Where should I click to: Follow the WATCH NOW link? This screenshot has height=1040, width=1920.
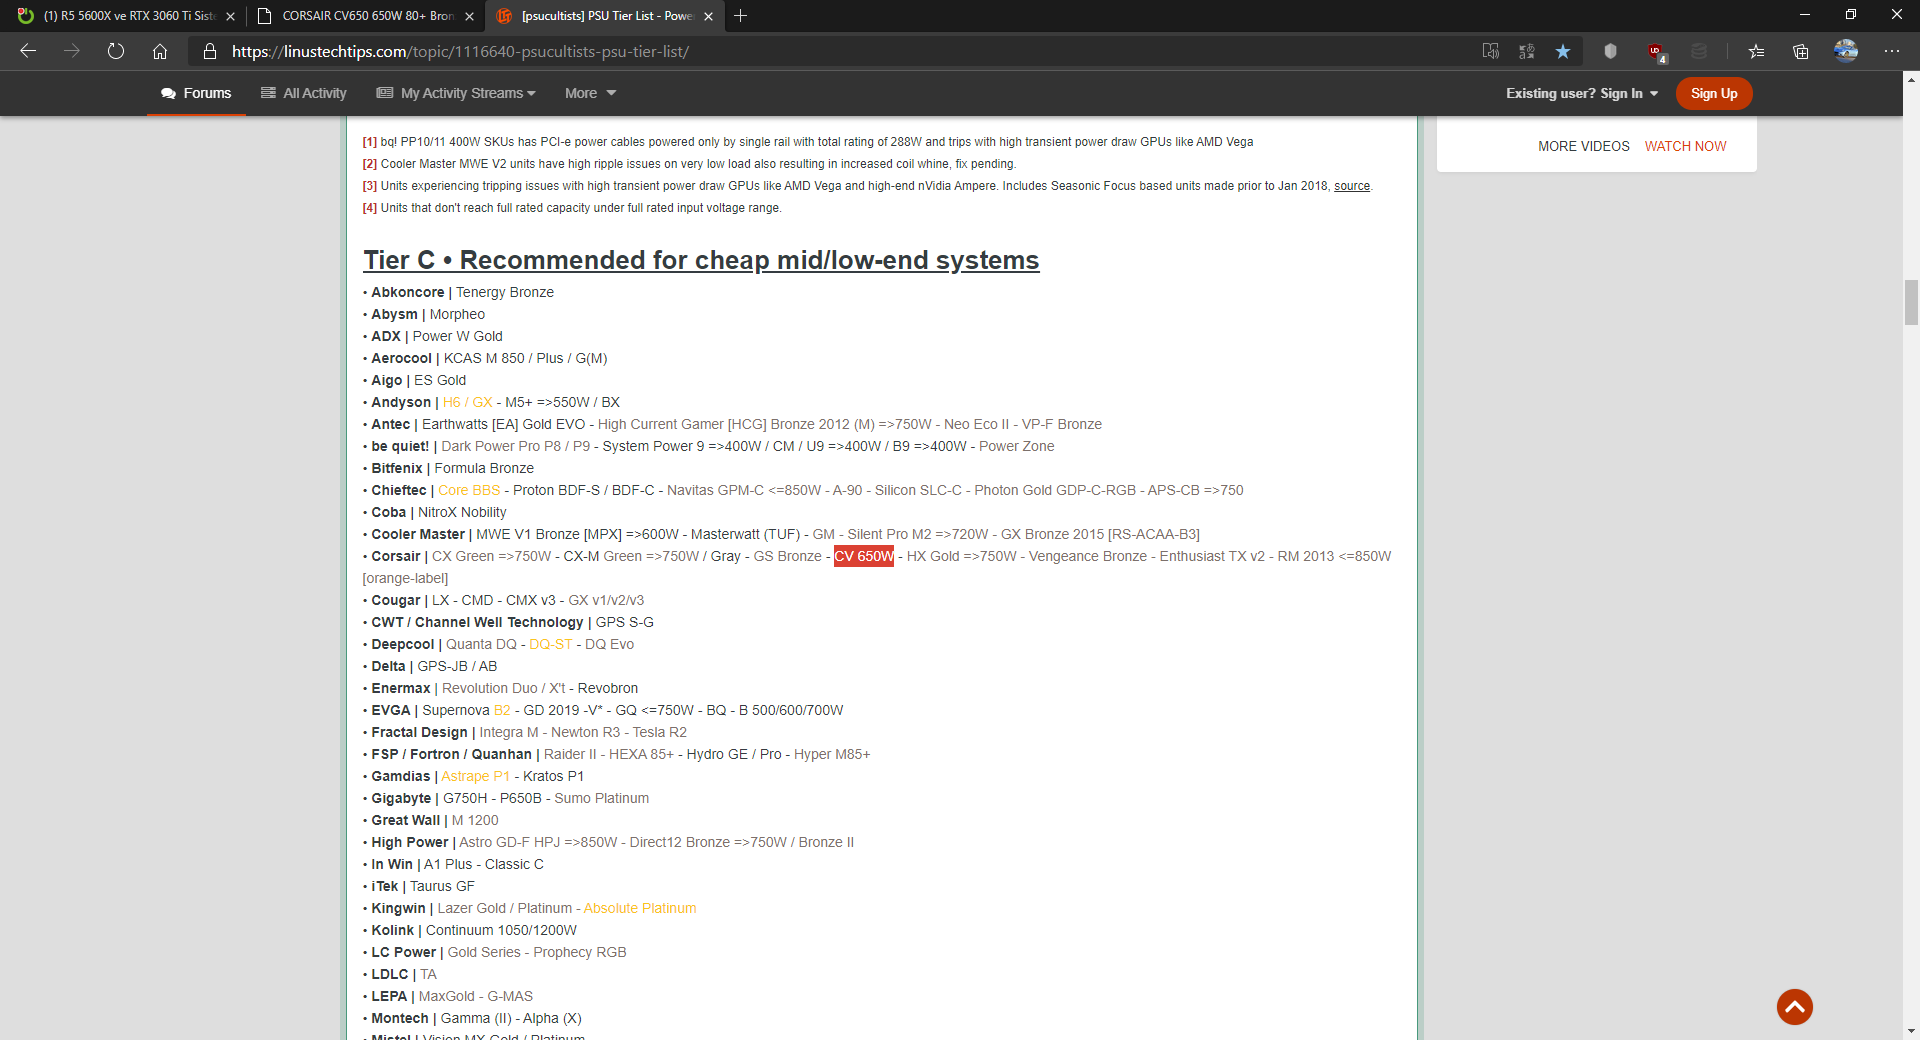1685,146
